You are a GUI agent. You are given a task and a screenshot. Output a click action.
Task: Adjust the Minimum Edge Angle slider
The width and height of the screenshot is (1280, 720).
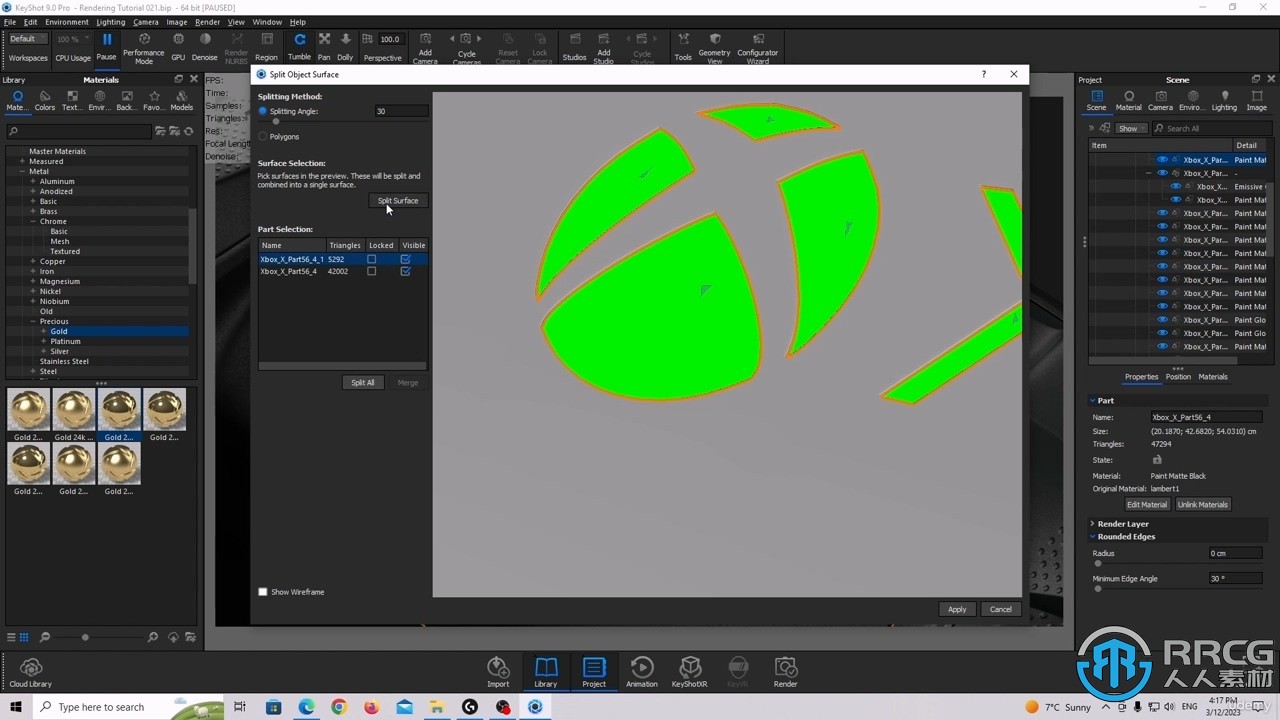(1098, 589)
